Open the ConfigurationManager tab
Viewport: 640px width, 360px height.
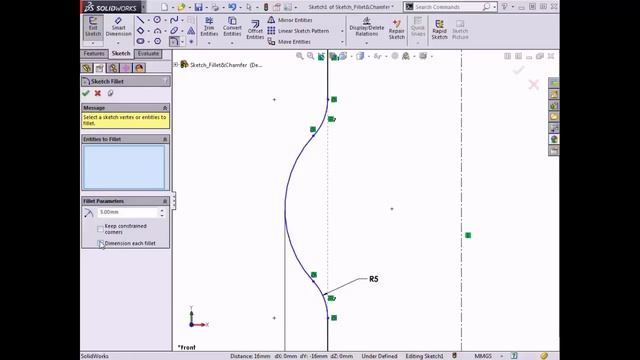pyautogui.click(x=113, y=68)
